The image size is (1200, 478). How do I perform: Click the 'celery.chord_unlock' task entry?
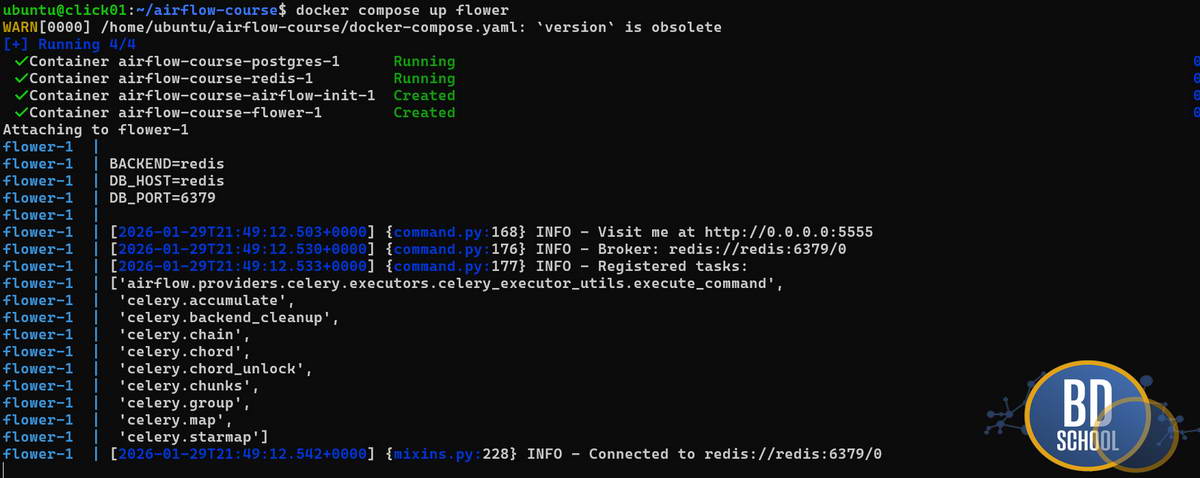pos(215,369)
